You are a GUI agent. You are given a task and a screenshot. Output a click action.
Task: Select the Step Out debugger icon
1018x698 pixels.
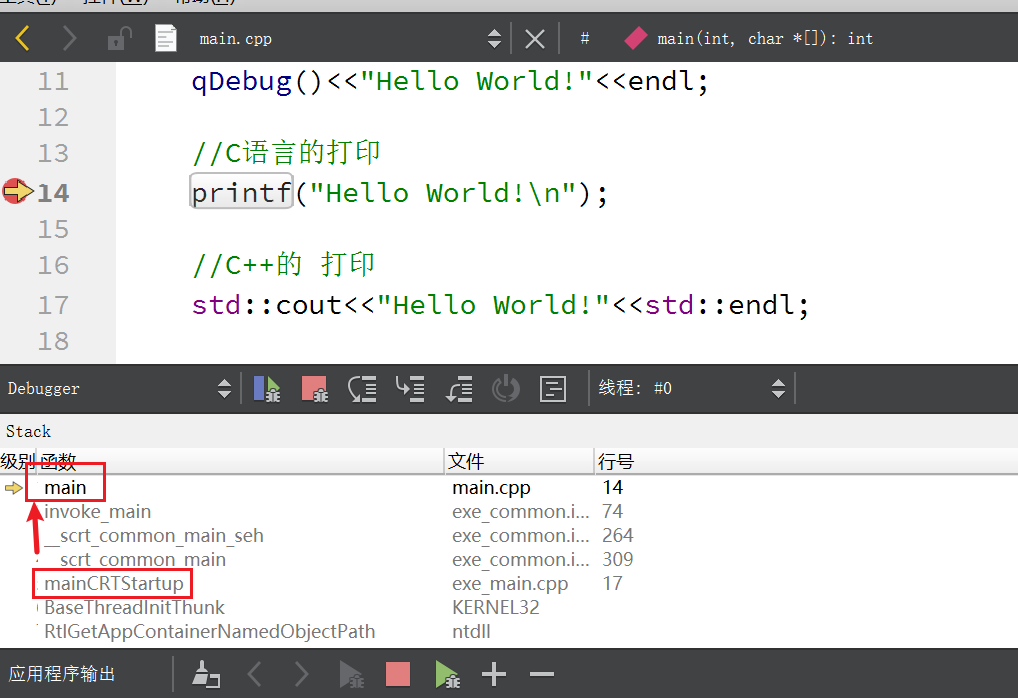(x=458, y=388)
